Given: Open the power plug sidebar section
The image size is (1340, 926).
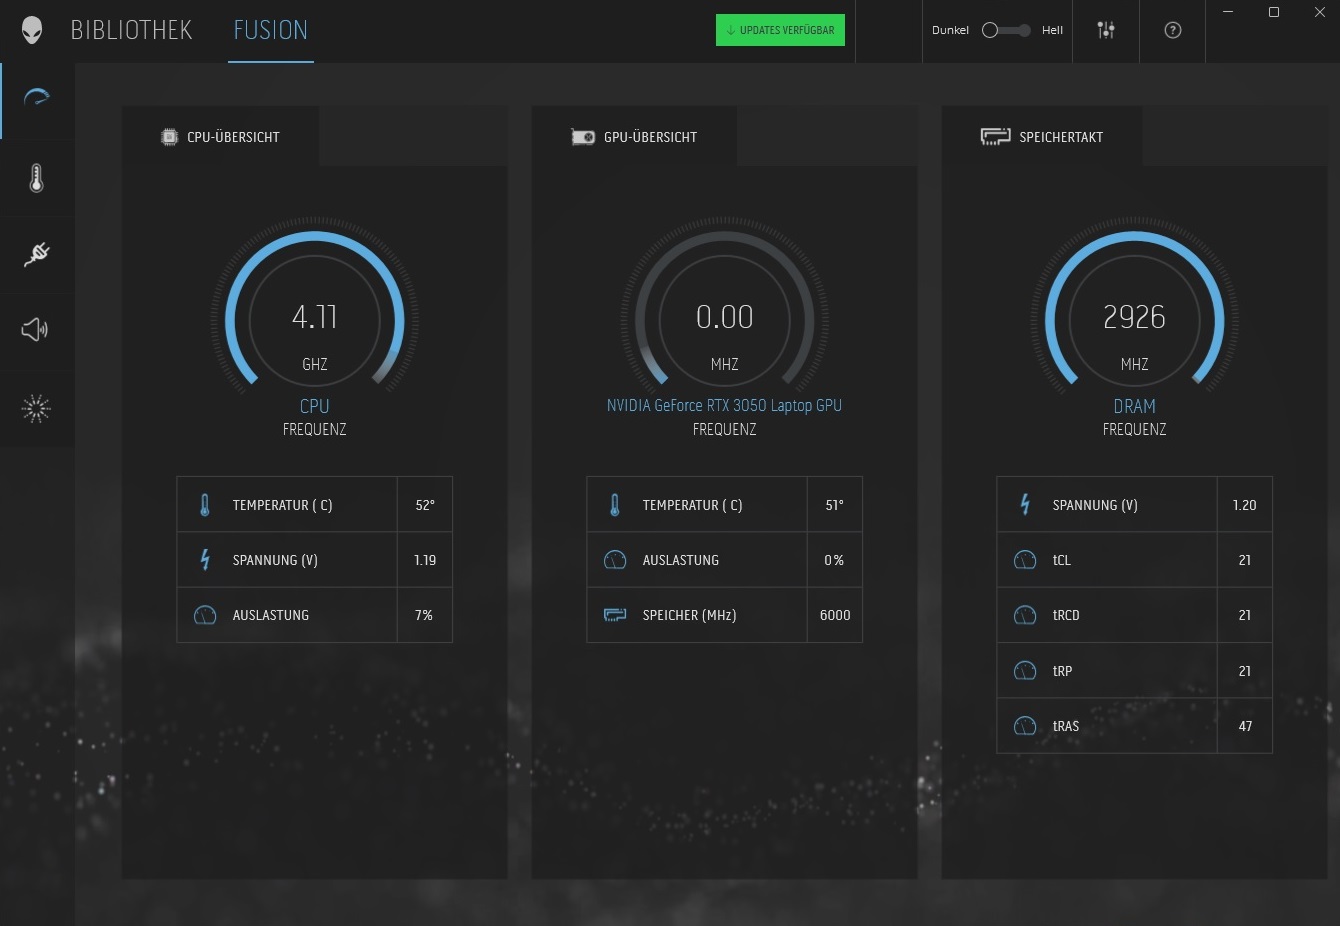Looking at the screenshot, I should [37, 254].
